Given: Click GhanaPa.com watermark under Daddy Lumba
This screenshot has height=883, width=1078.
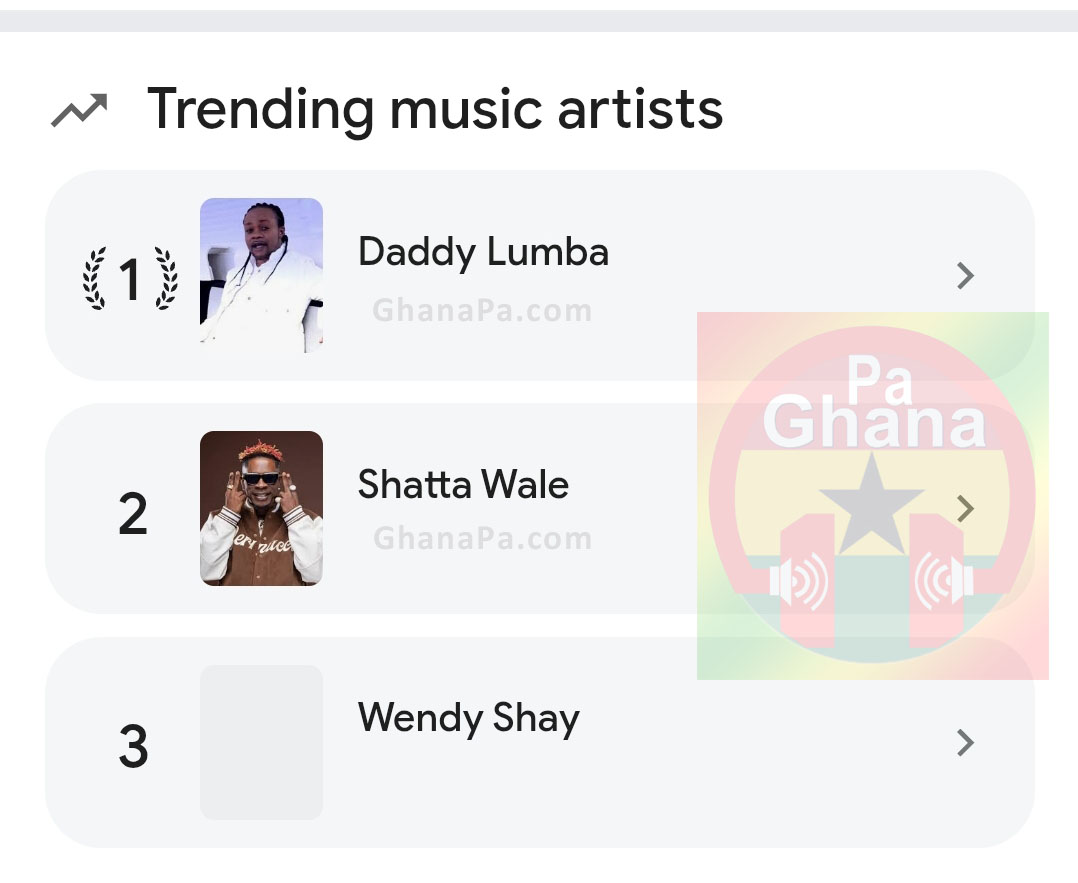Looking at the screenshot, I should pos(482,311).
